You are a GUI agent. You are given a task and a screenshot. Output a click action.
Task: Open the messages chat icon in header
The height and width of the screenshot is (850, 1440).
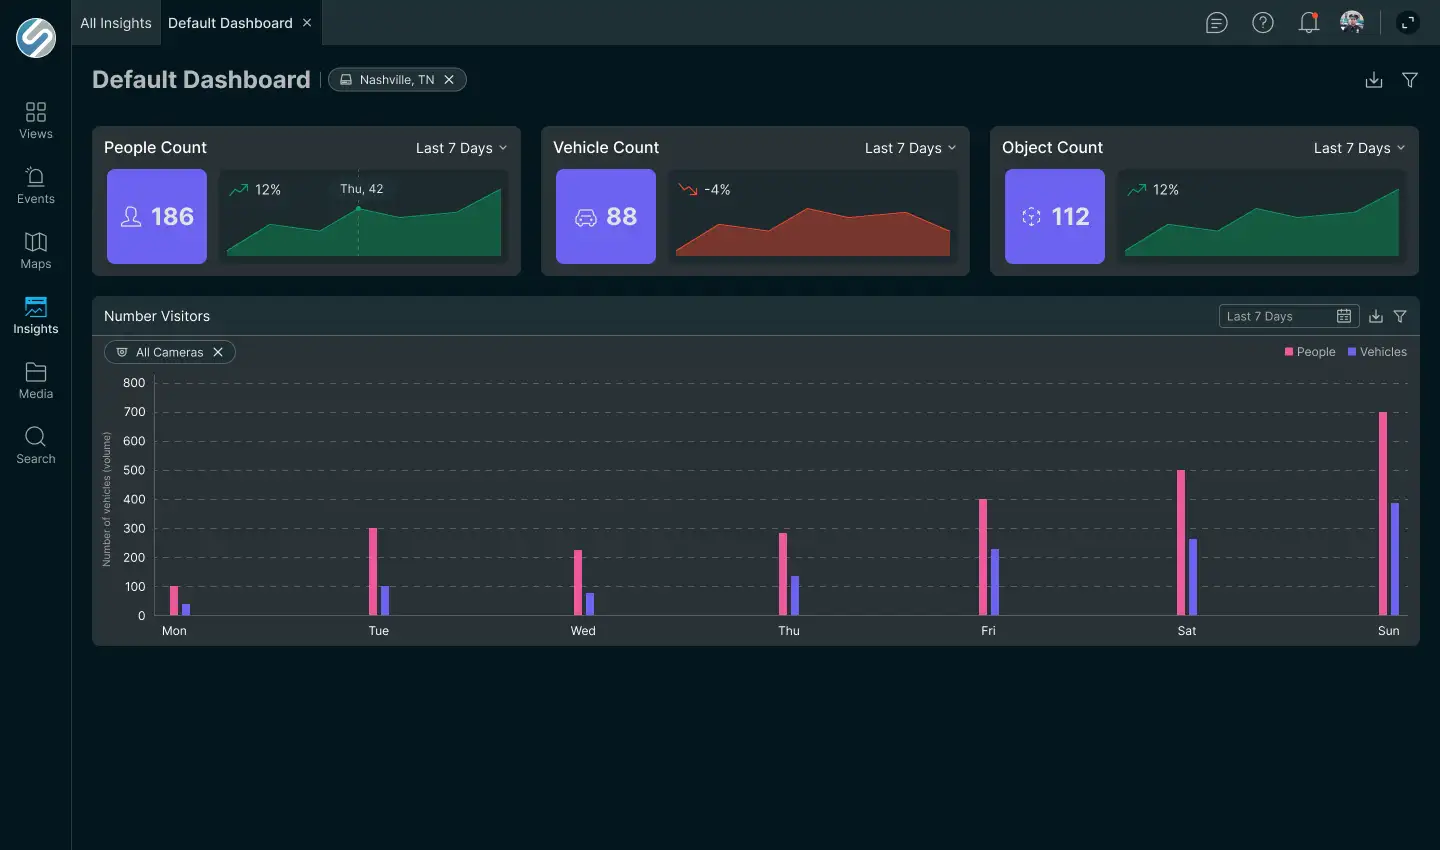pyautogui.click(x=1217, y=23)
